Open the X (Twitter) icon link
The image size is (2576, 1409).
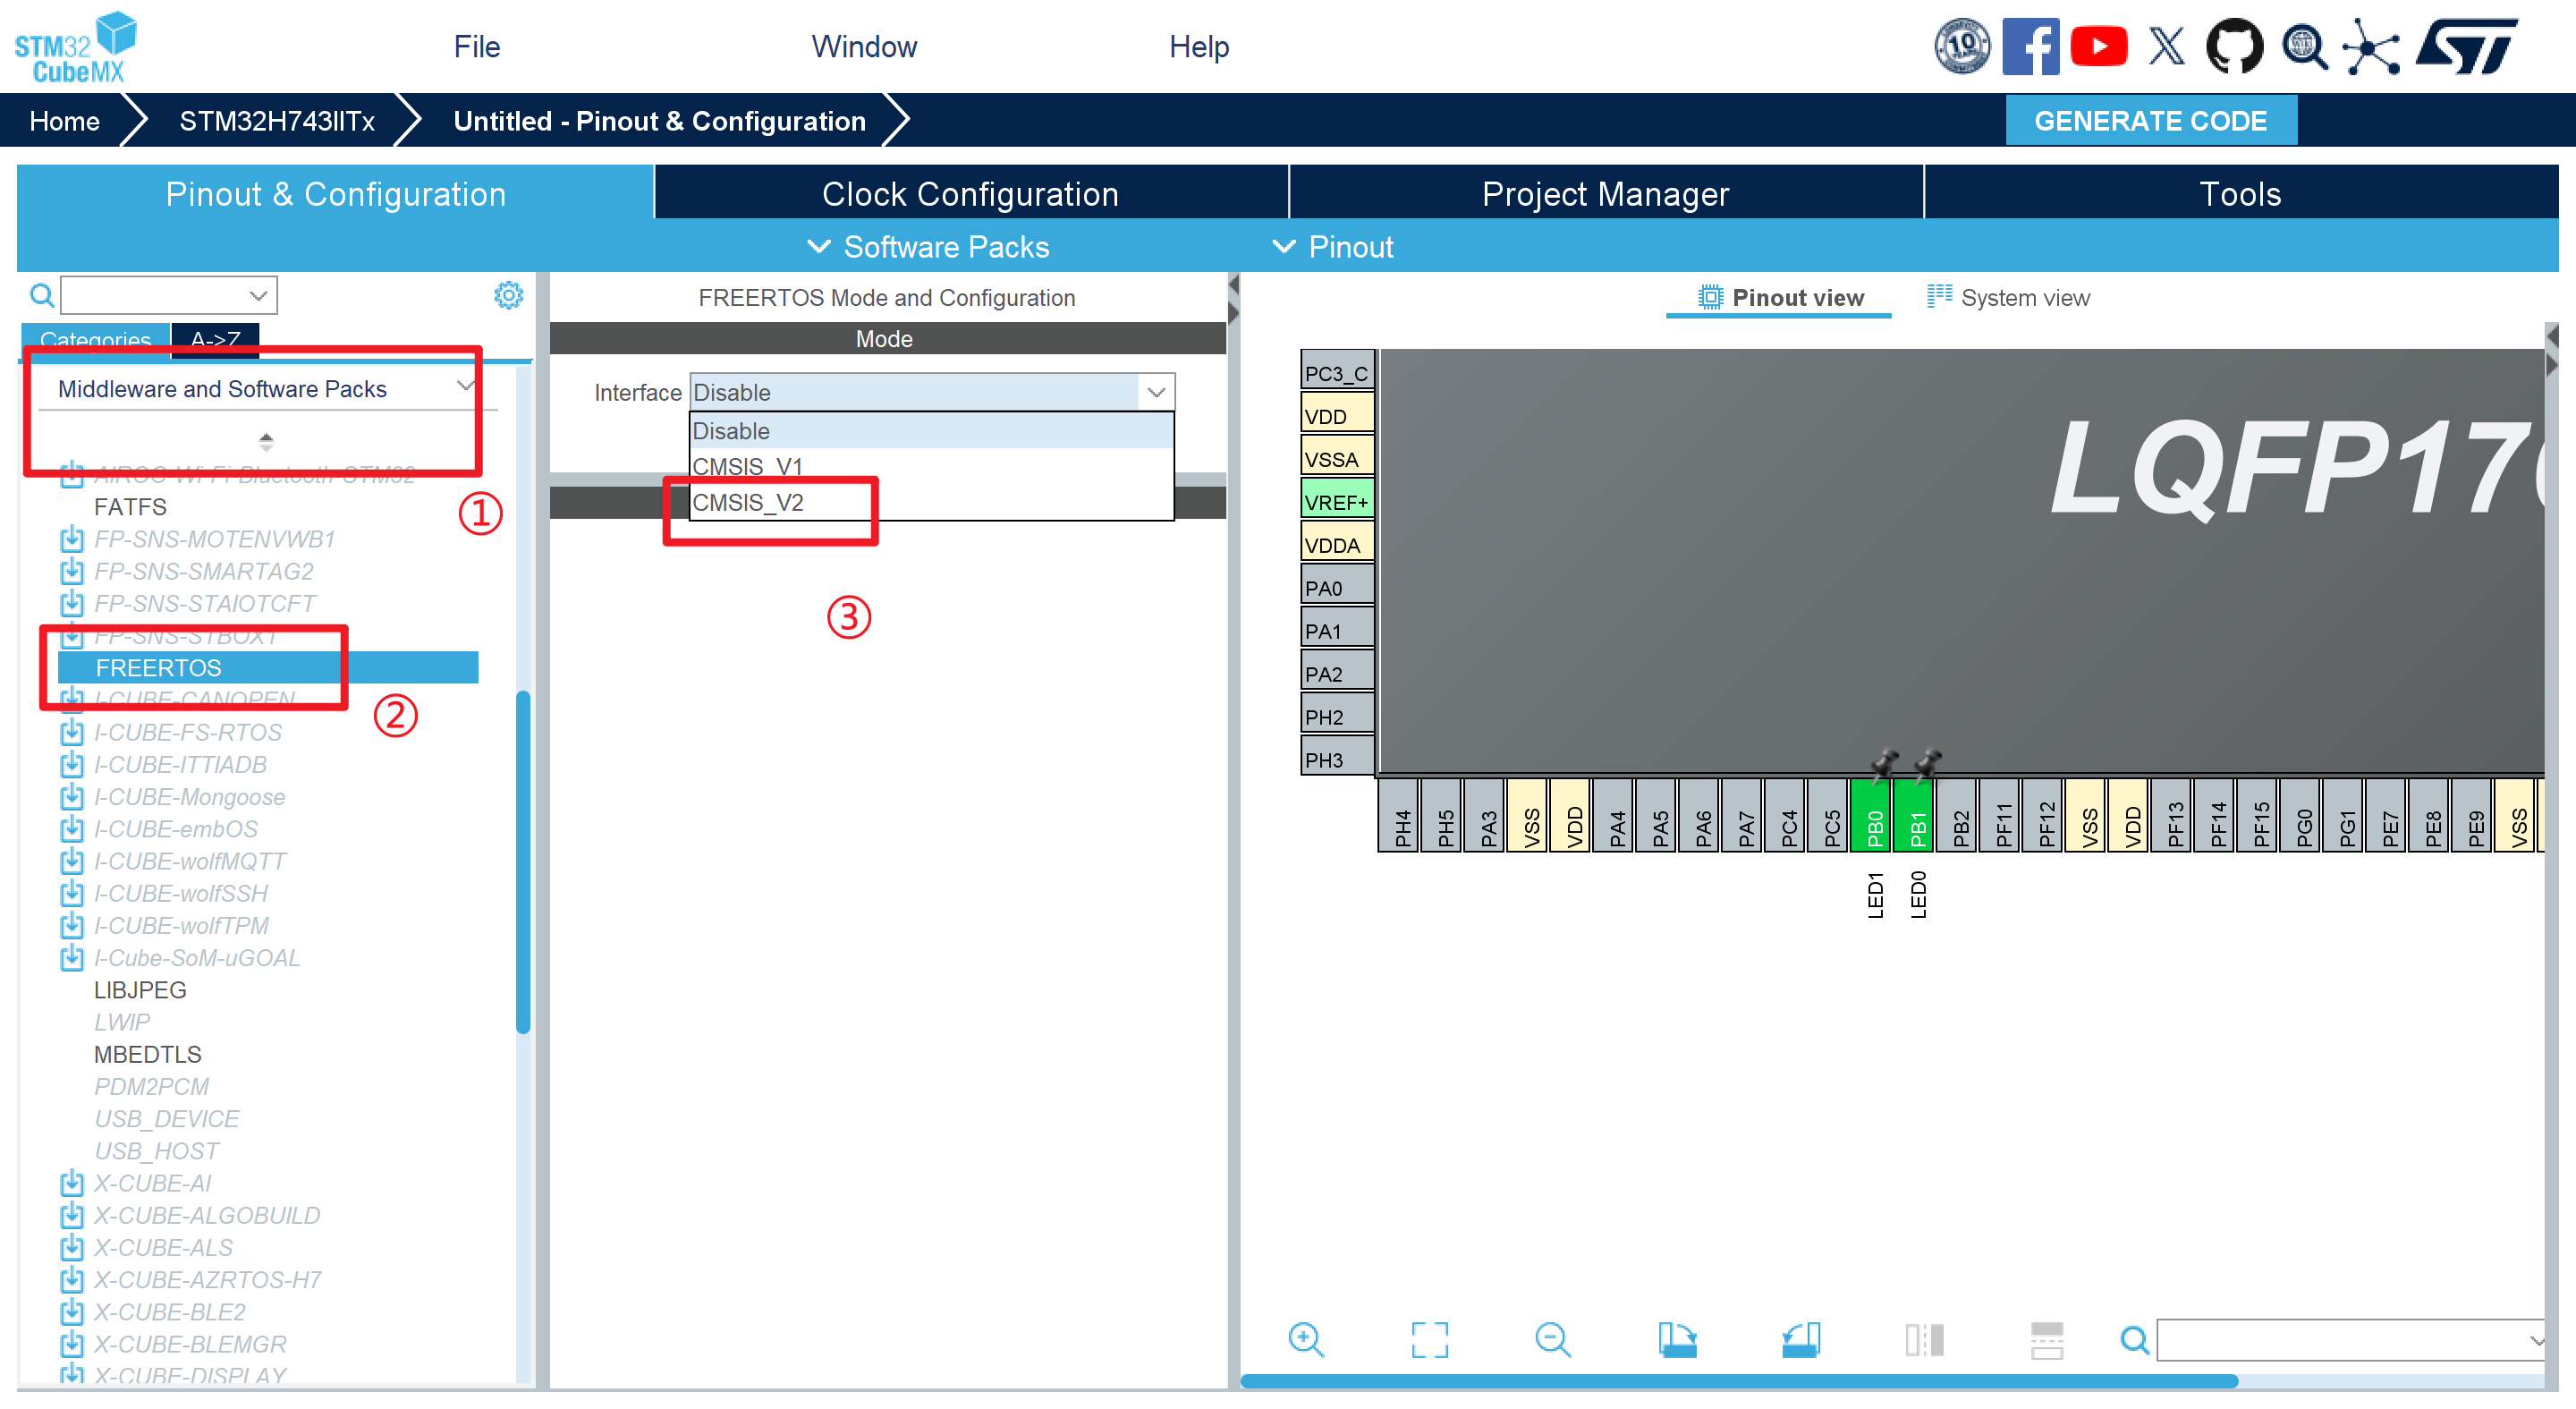click(2166, 46)
